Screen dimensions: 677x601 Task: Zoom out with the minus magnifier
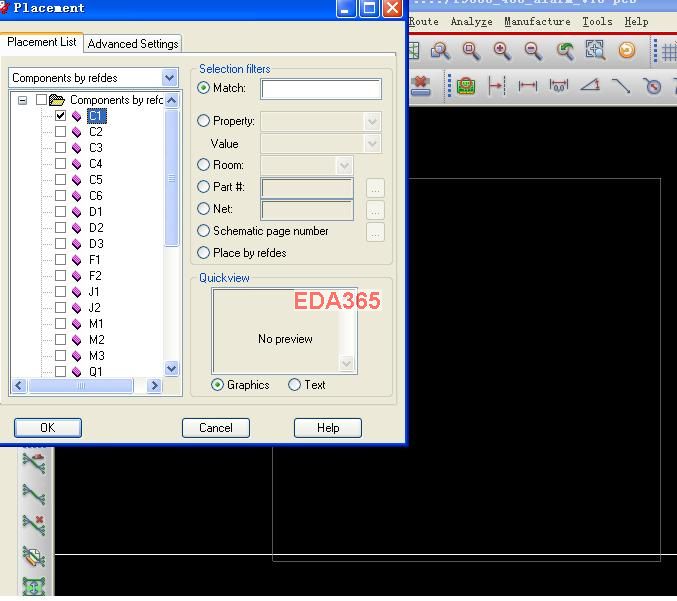[533, 51]
